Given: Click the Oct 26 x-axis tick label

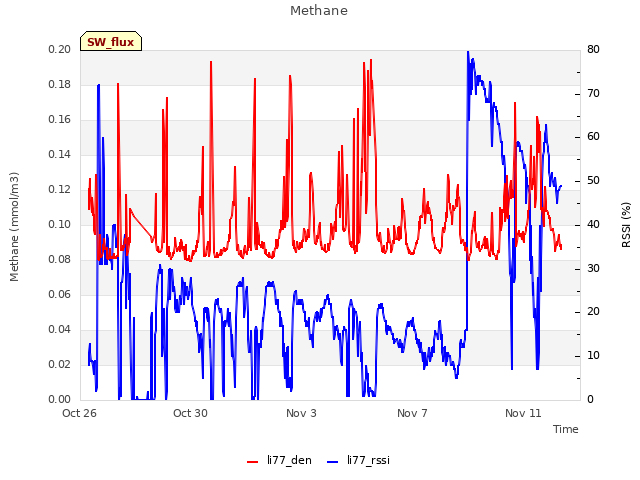Looking at the screenshot, I should point(79,413).
